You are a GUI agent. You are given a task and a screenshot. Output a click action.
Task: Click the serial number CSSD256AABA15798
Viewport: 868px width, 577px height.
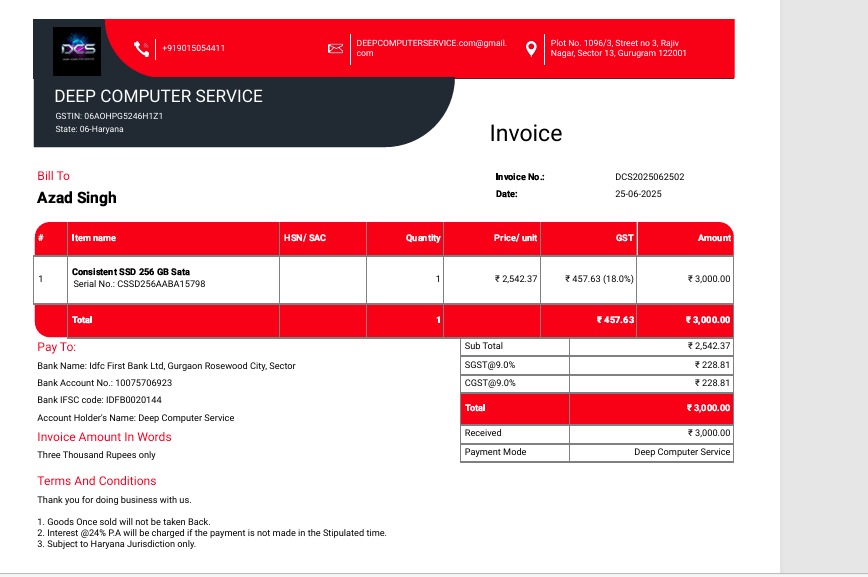(x=139, y=284)
